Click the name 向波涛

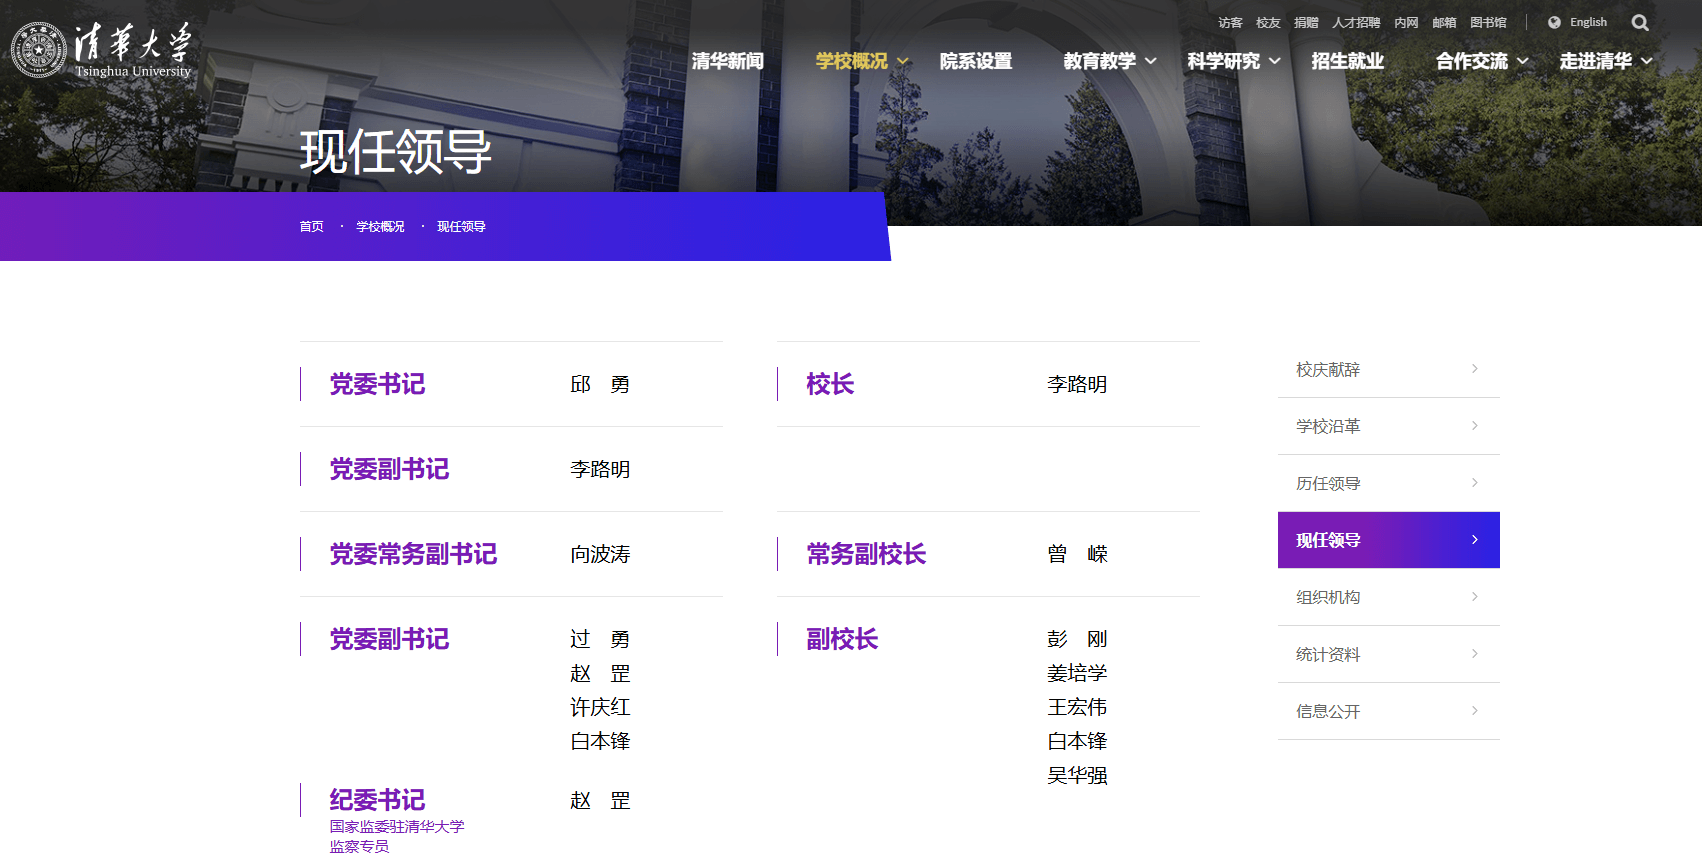point(600,555)
